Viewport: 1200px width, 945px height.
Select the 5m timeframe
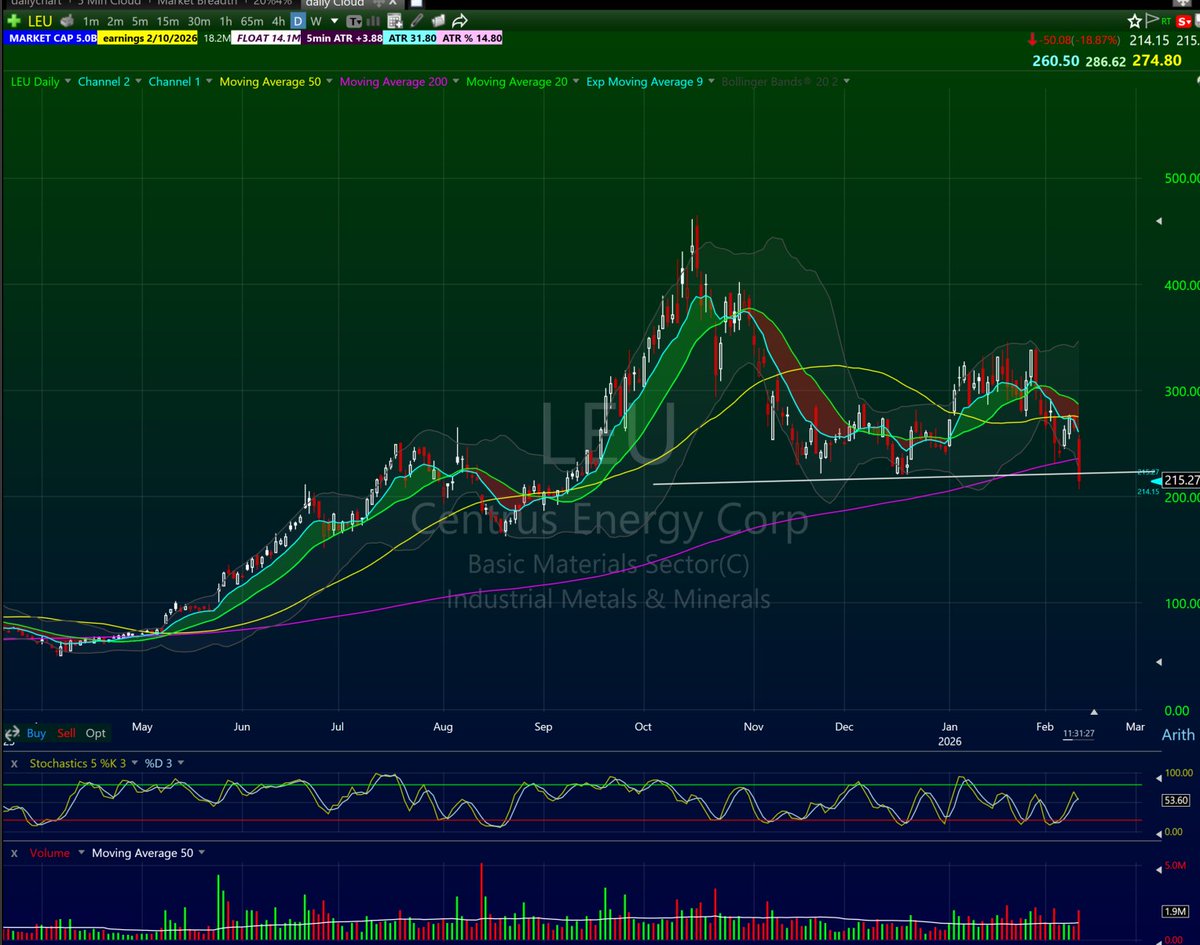point(140,21)
